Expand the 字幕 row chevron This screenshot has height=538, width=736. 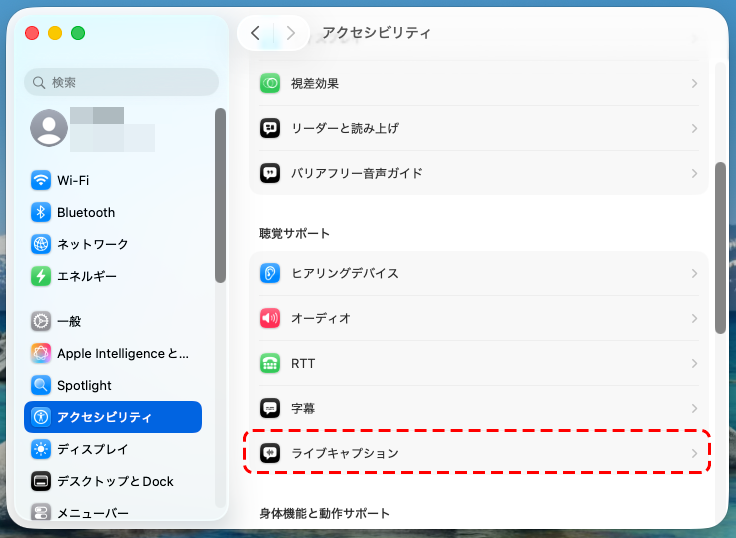pyautogui.click(x=694, y=408)
